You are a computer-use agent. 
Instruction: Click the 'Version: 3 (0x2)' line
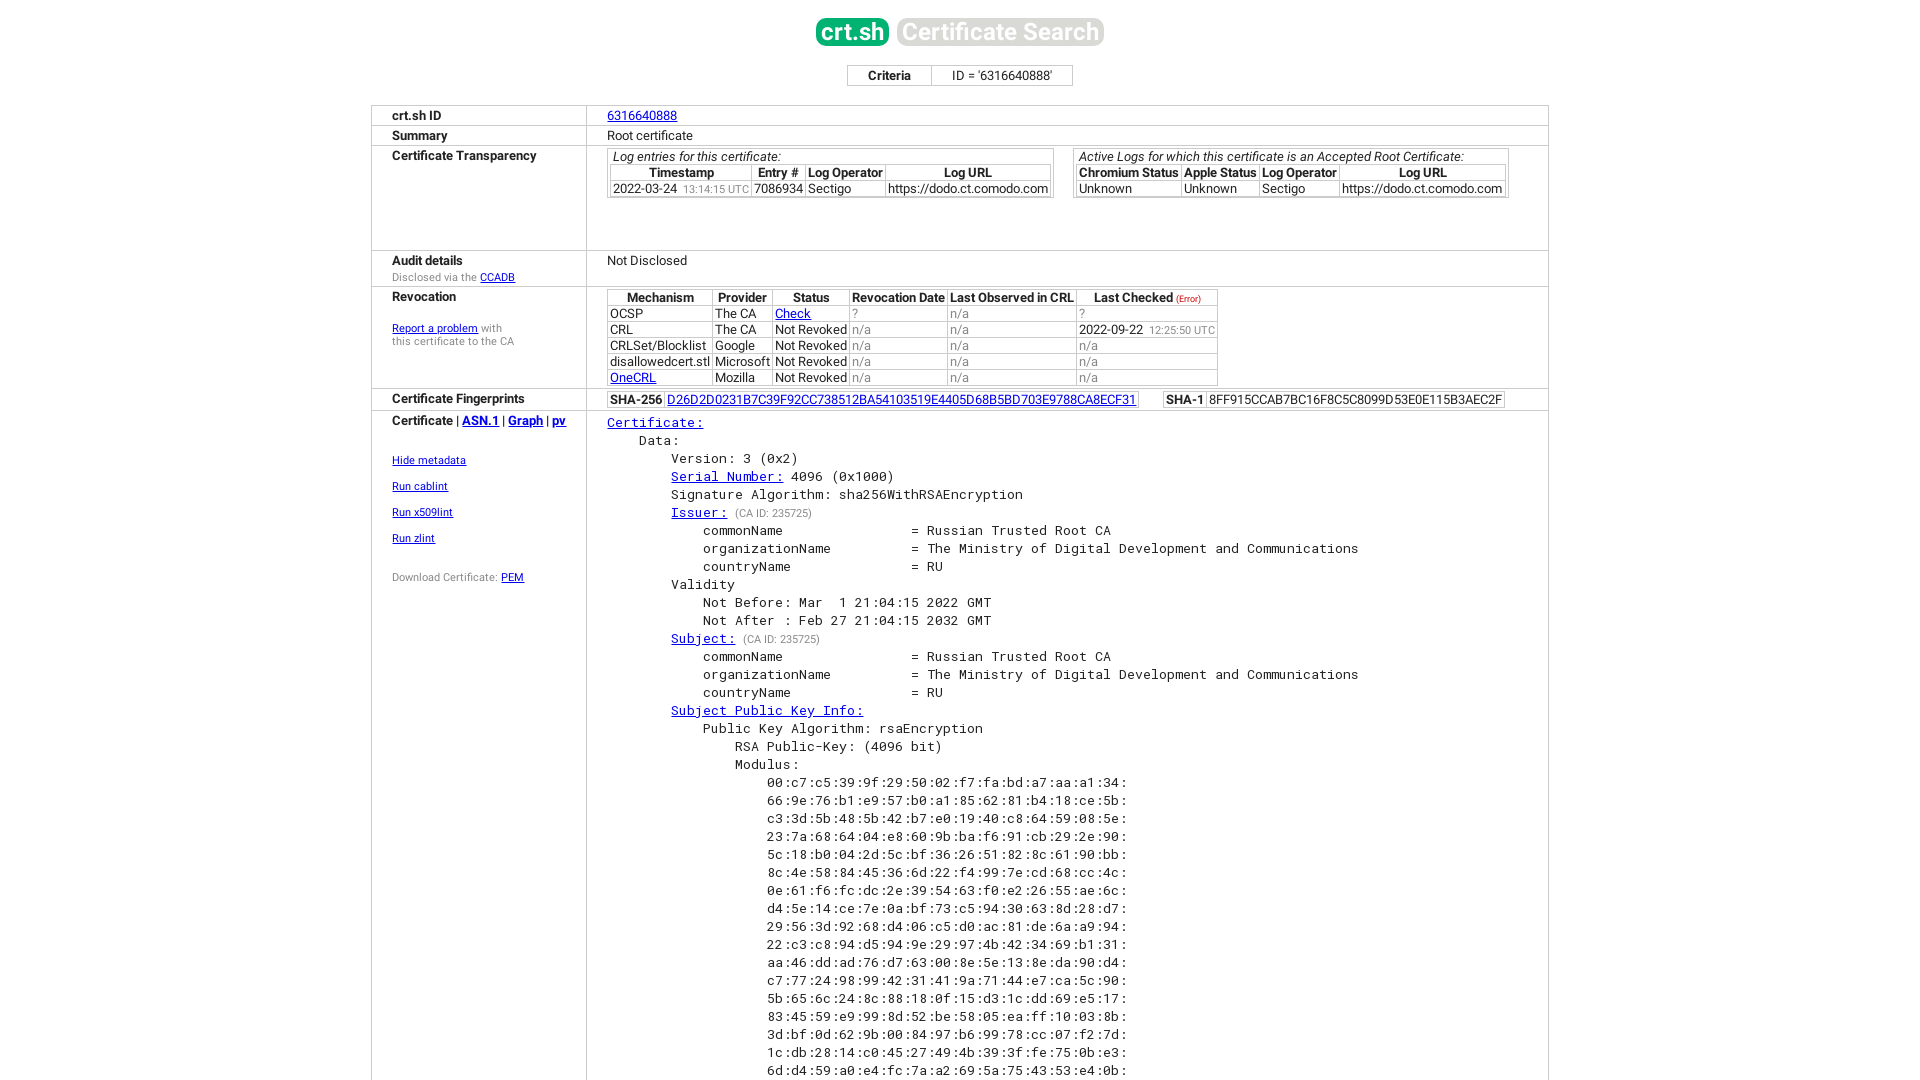point(735,459)
